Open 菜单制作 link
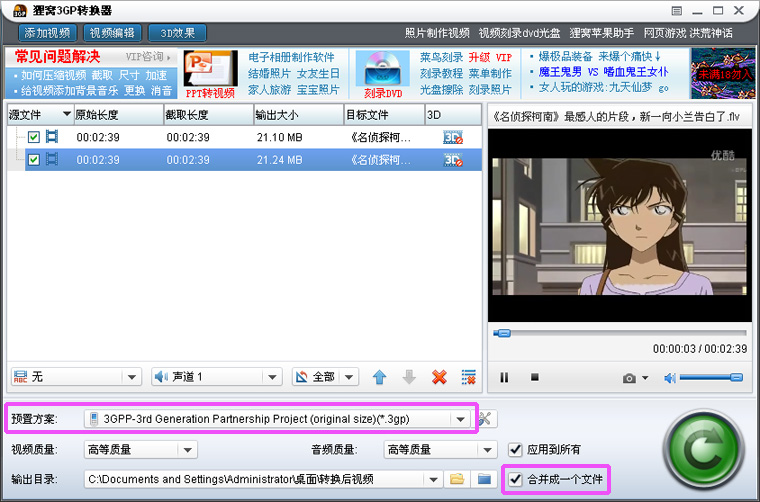The height and width of the screenshot is (502, 760). pyautogui.click(x=490, y=74)
